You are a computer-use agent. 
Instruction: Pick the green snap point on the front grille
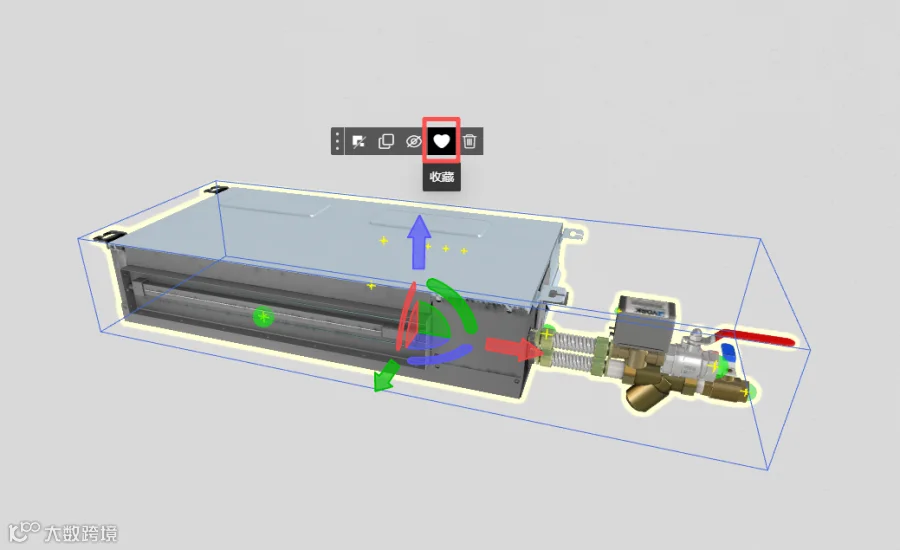pyautogui.click(x=263, y=316)
